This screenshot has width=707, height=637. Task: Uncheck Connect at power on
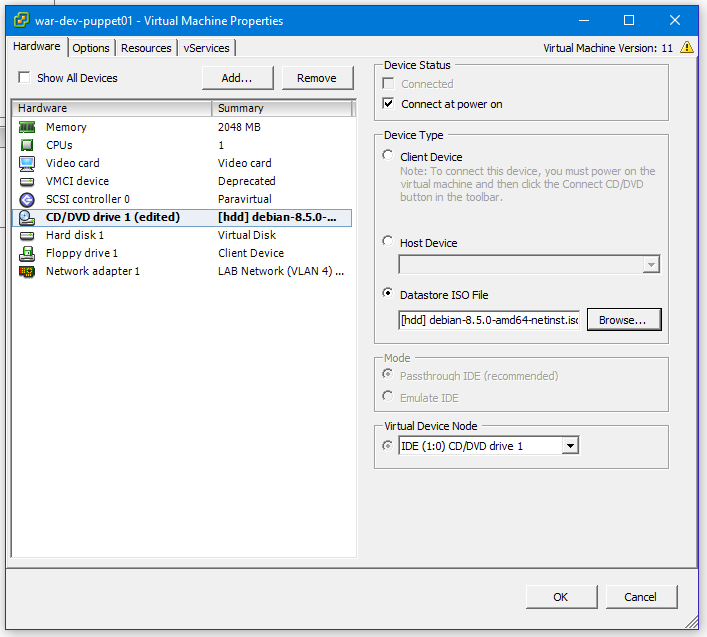(388, 104)
